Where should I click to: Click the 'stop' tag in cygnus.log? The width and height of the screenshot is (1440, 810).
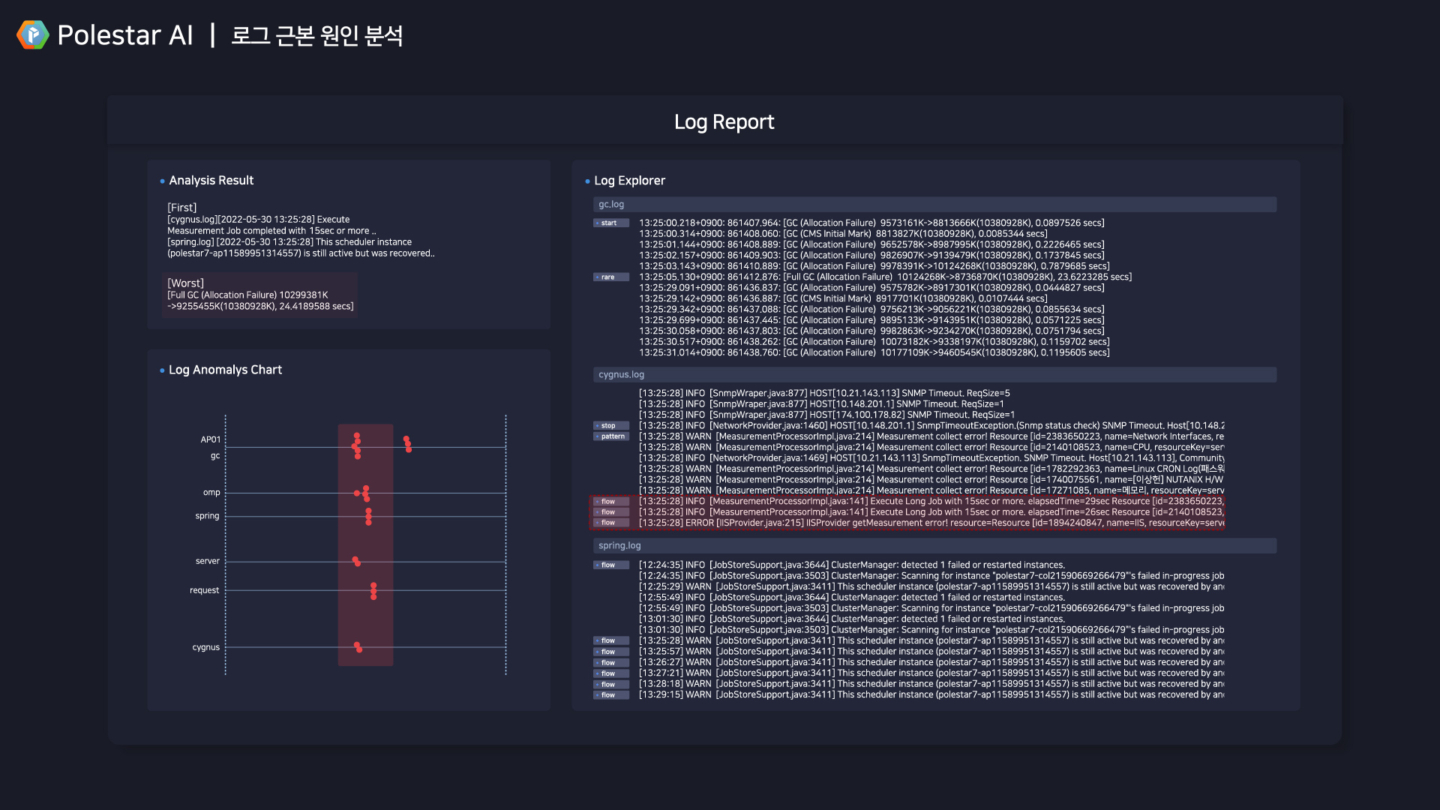coord(608,426)
